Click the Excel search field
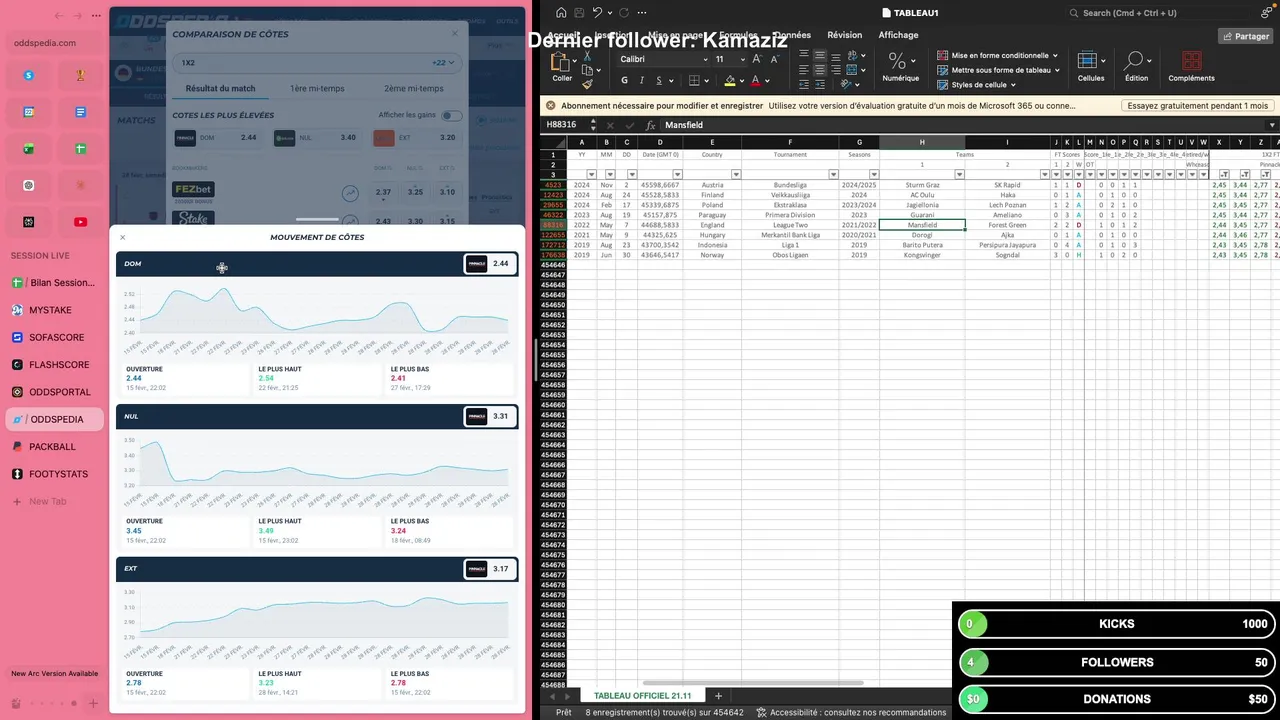This screenshot has height=720, width=1280. (1160, 13)
